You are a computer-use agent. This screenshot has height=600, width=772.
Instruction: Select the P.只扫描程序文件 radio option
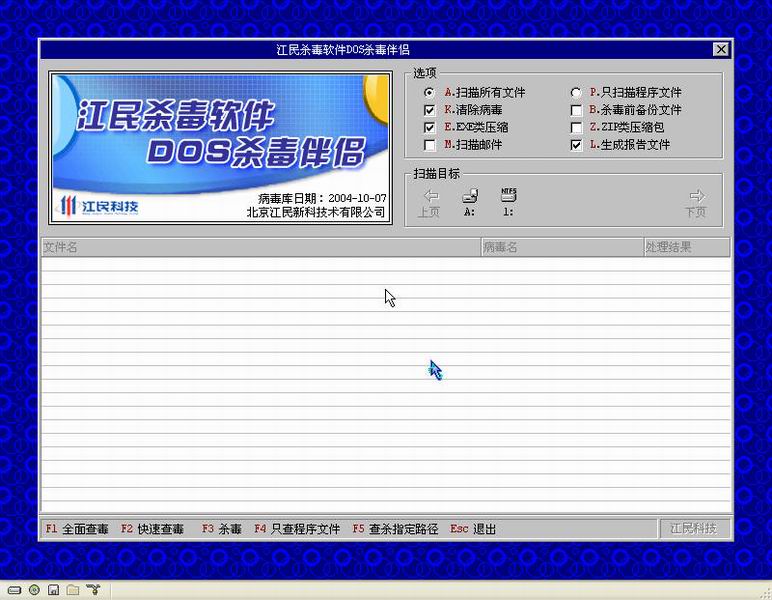(x=576, y=93)
